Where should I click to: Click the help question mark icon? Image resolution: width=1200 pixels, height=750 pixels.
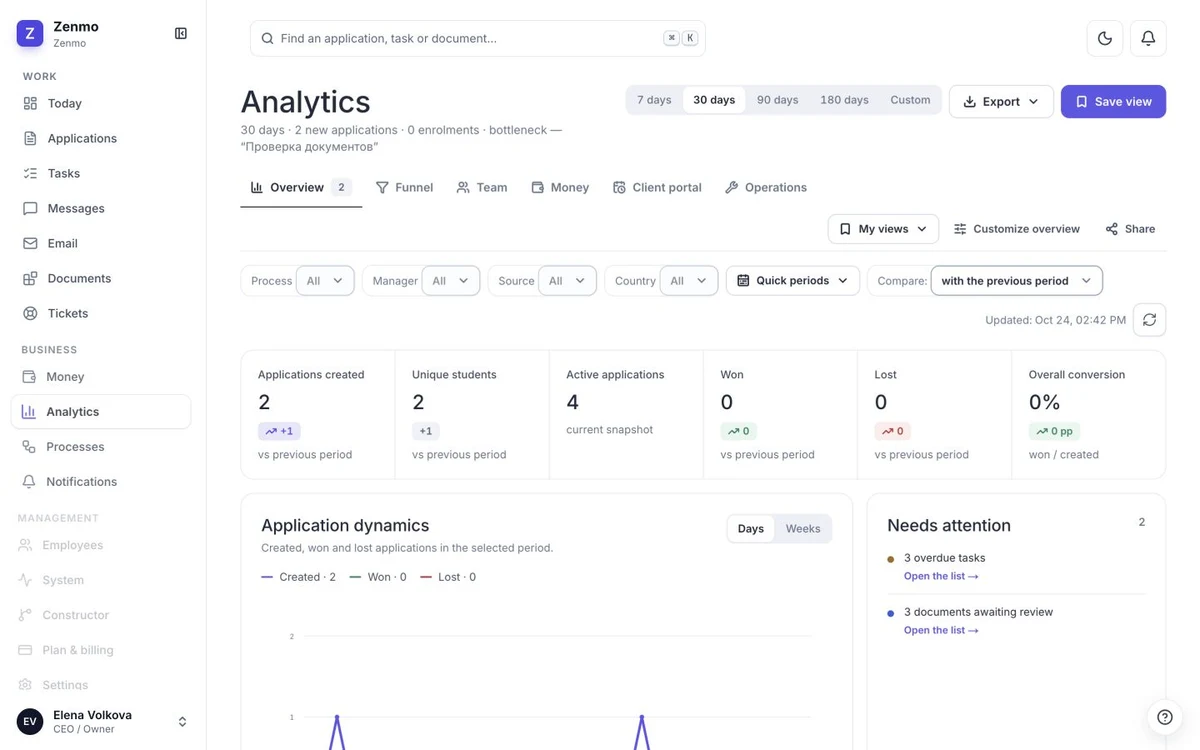[1165, 717]
